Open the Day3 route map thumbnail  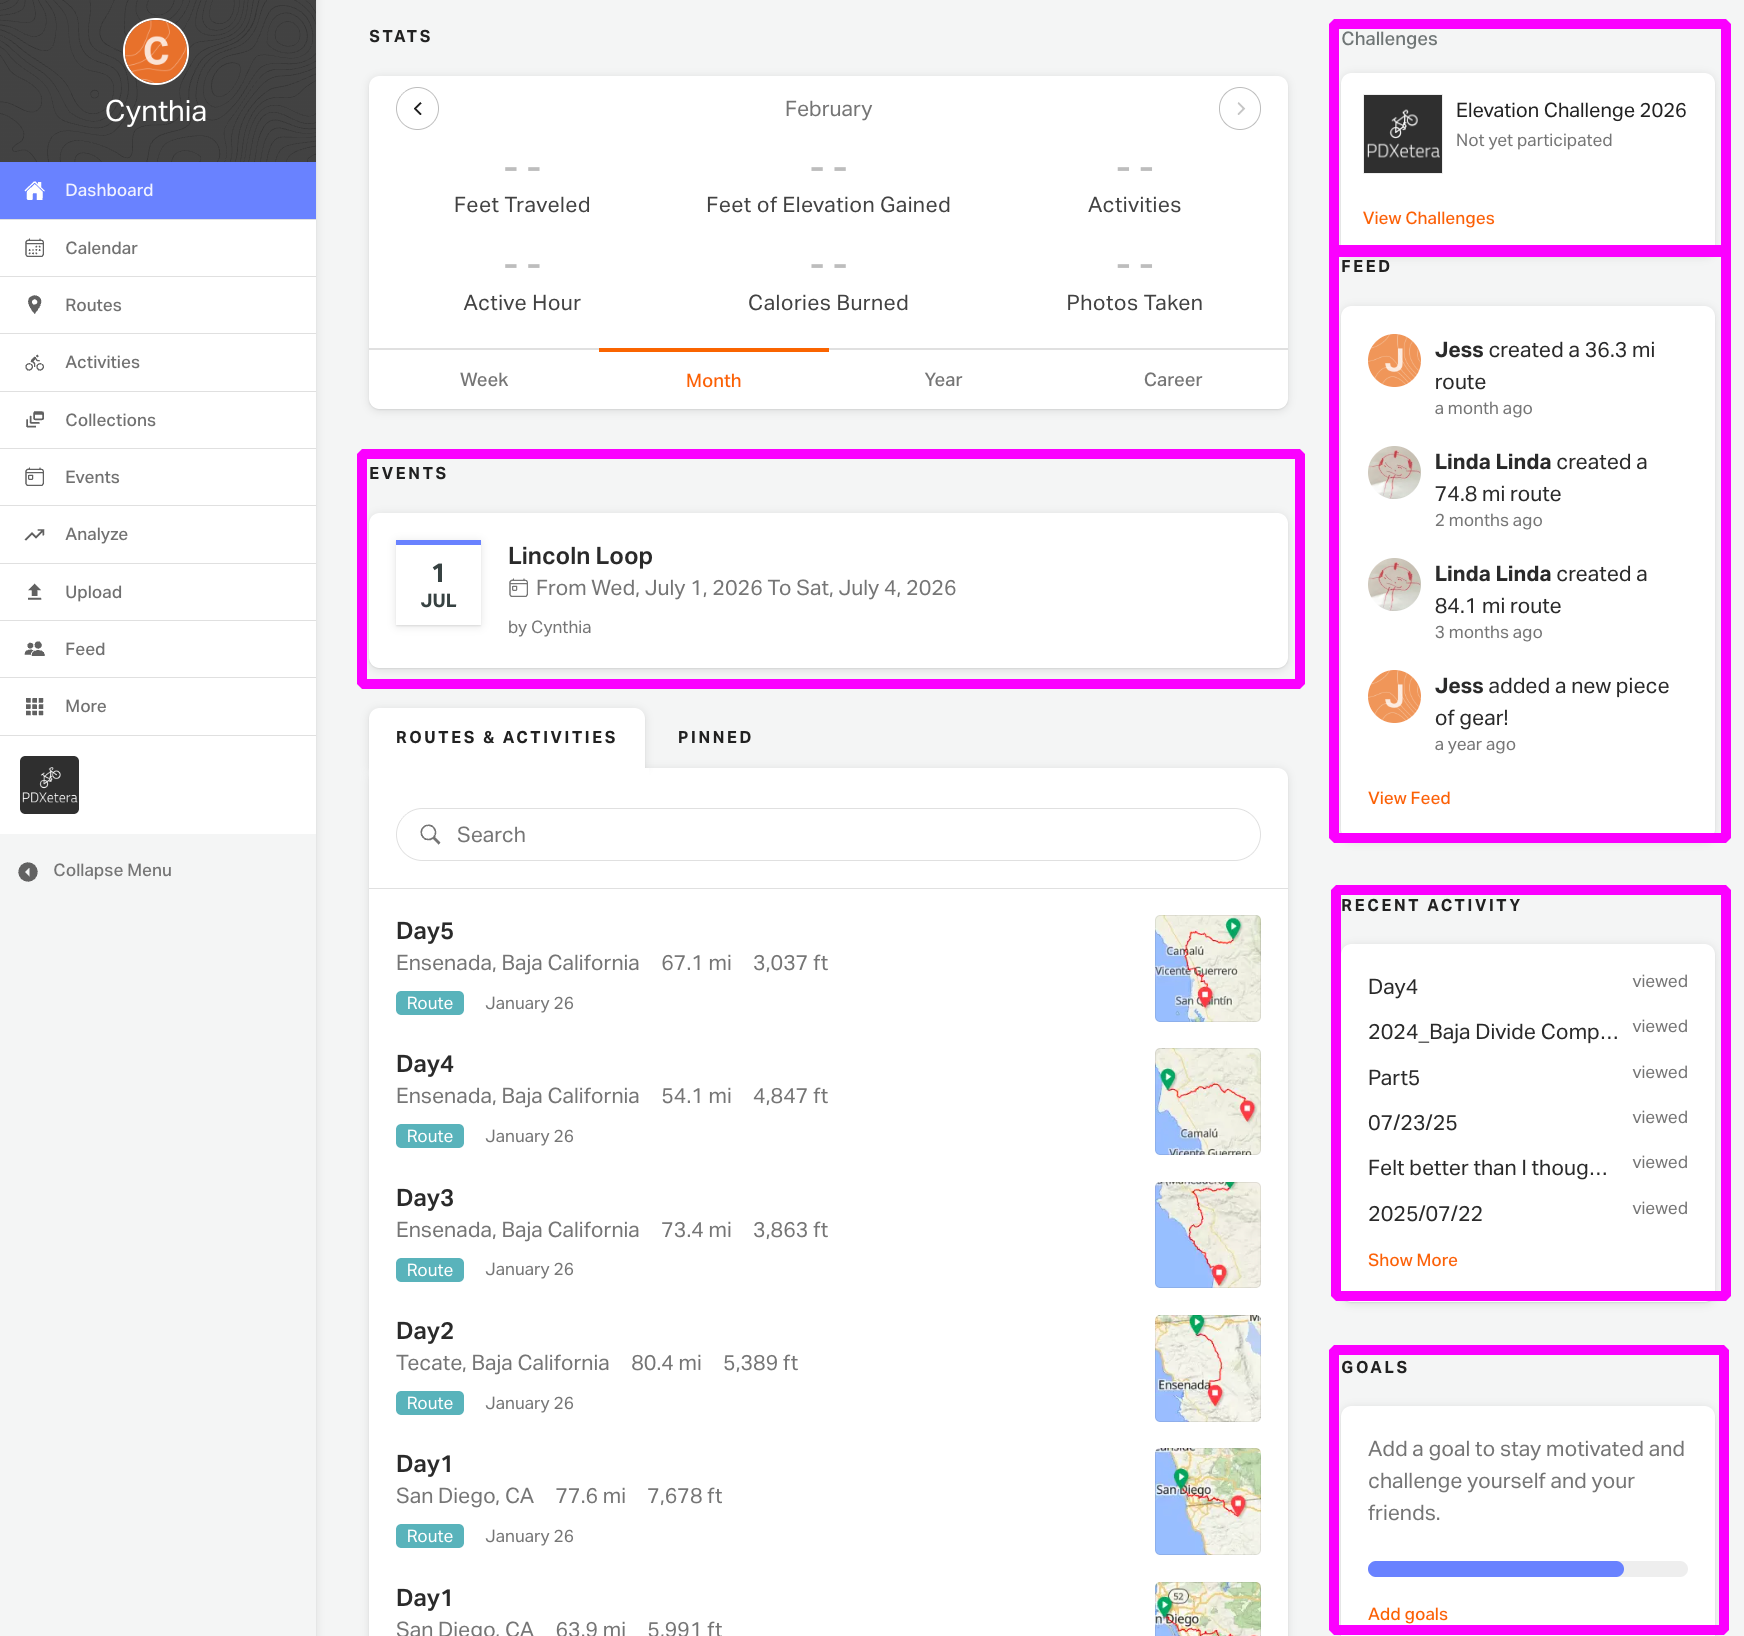[x=1208, y=1235]
